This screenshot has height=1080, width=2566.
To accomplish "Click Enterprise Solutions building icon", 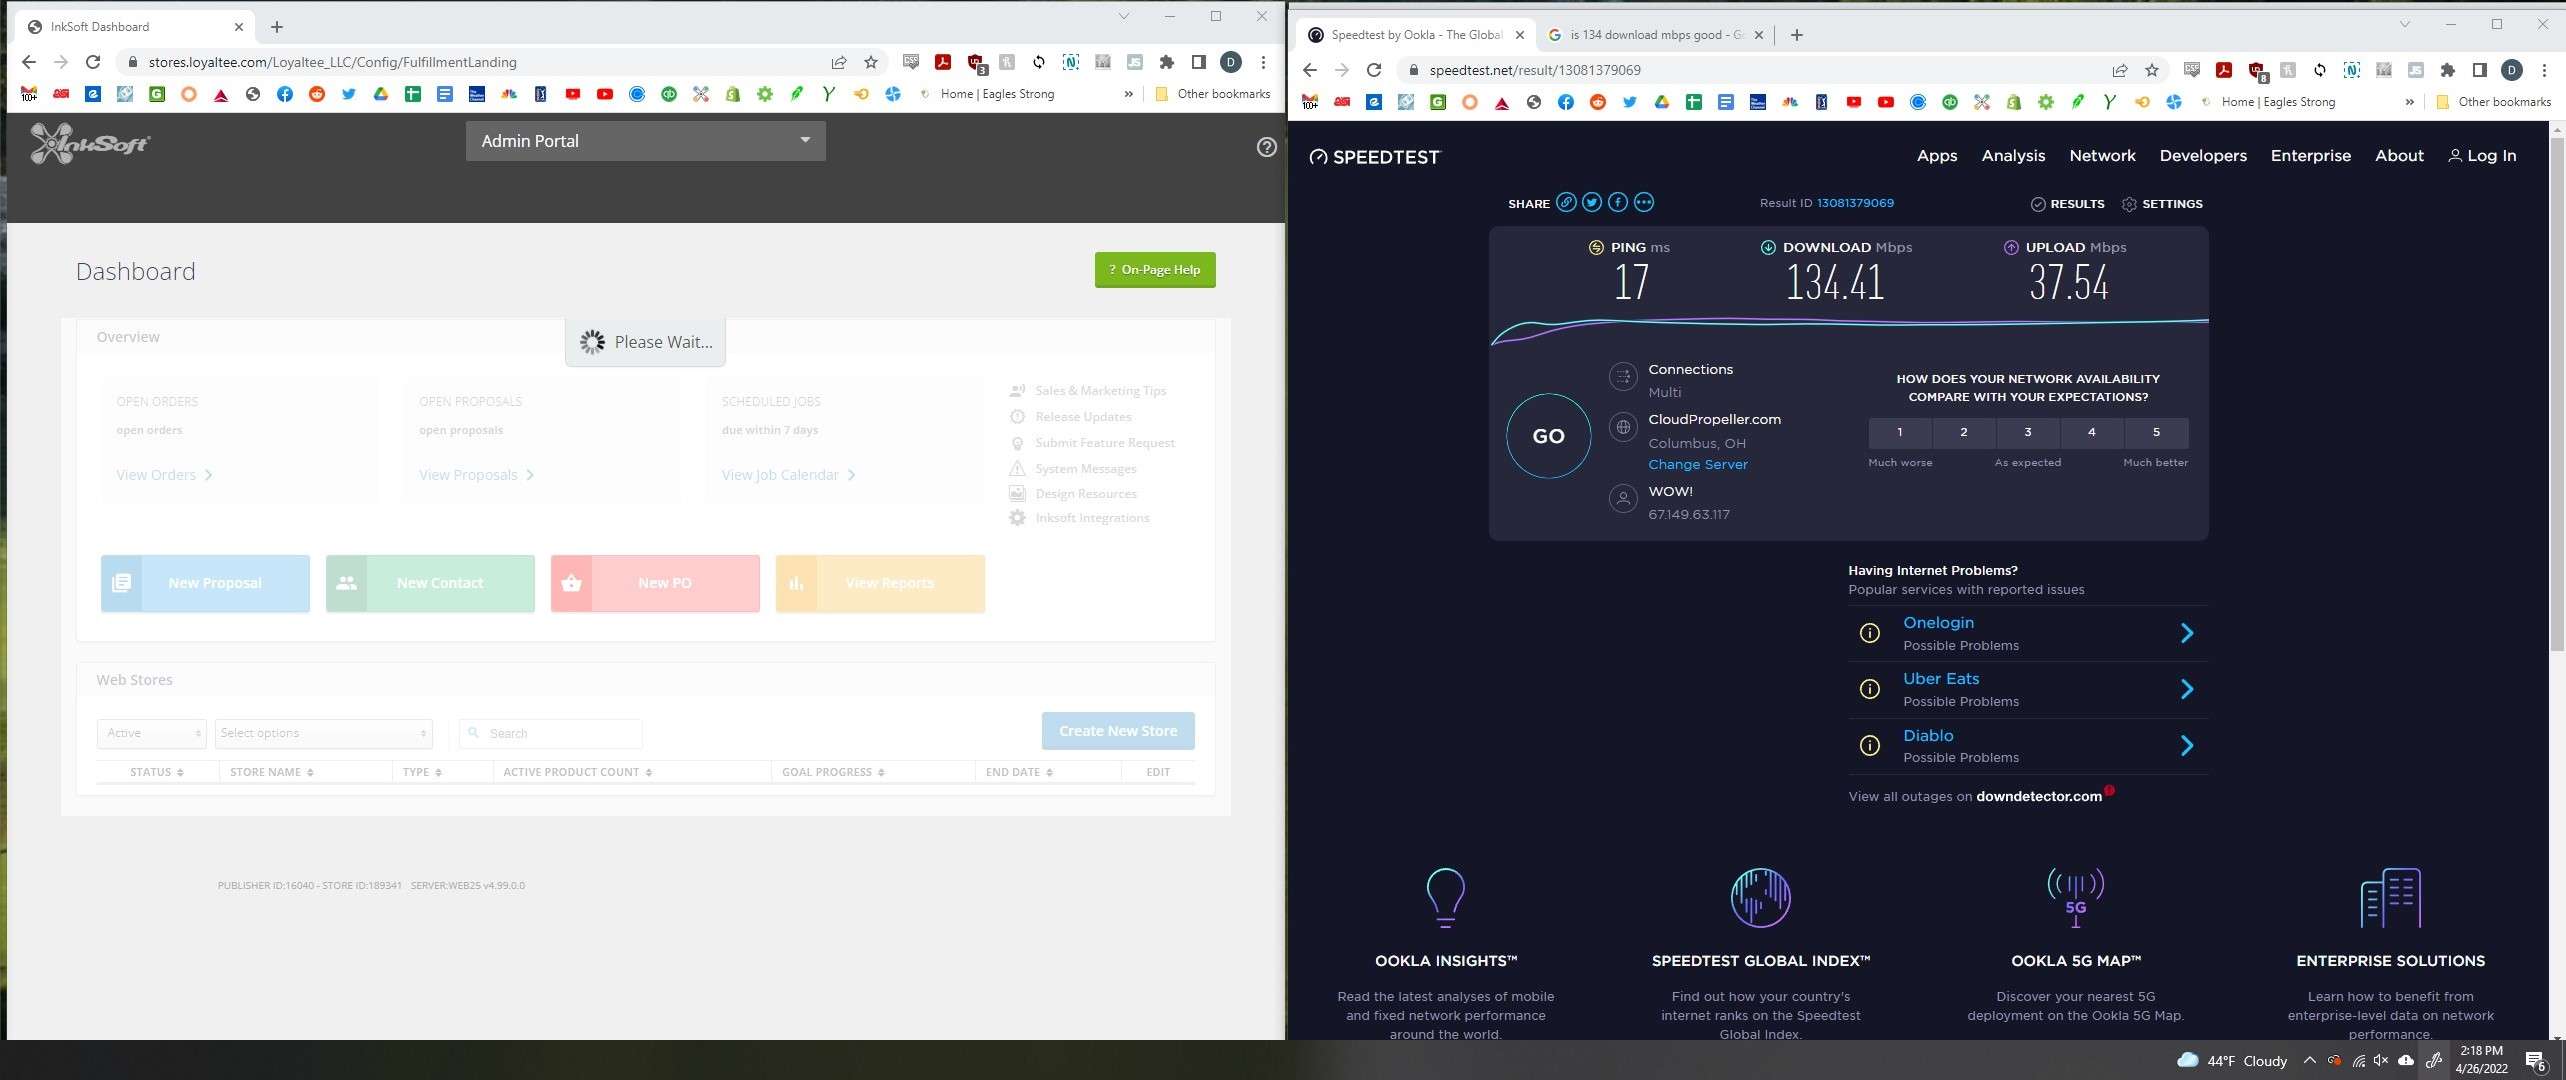I will [2390, 897].
